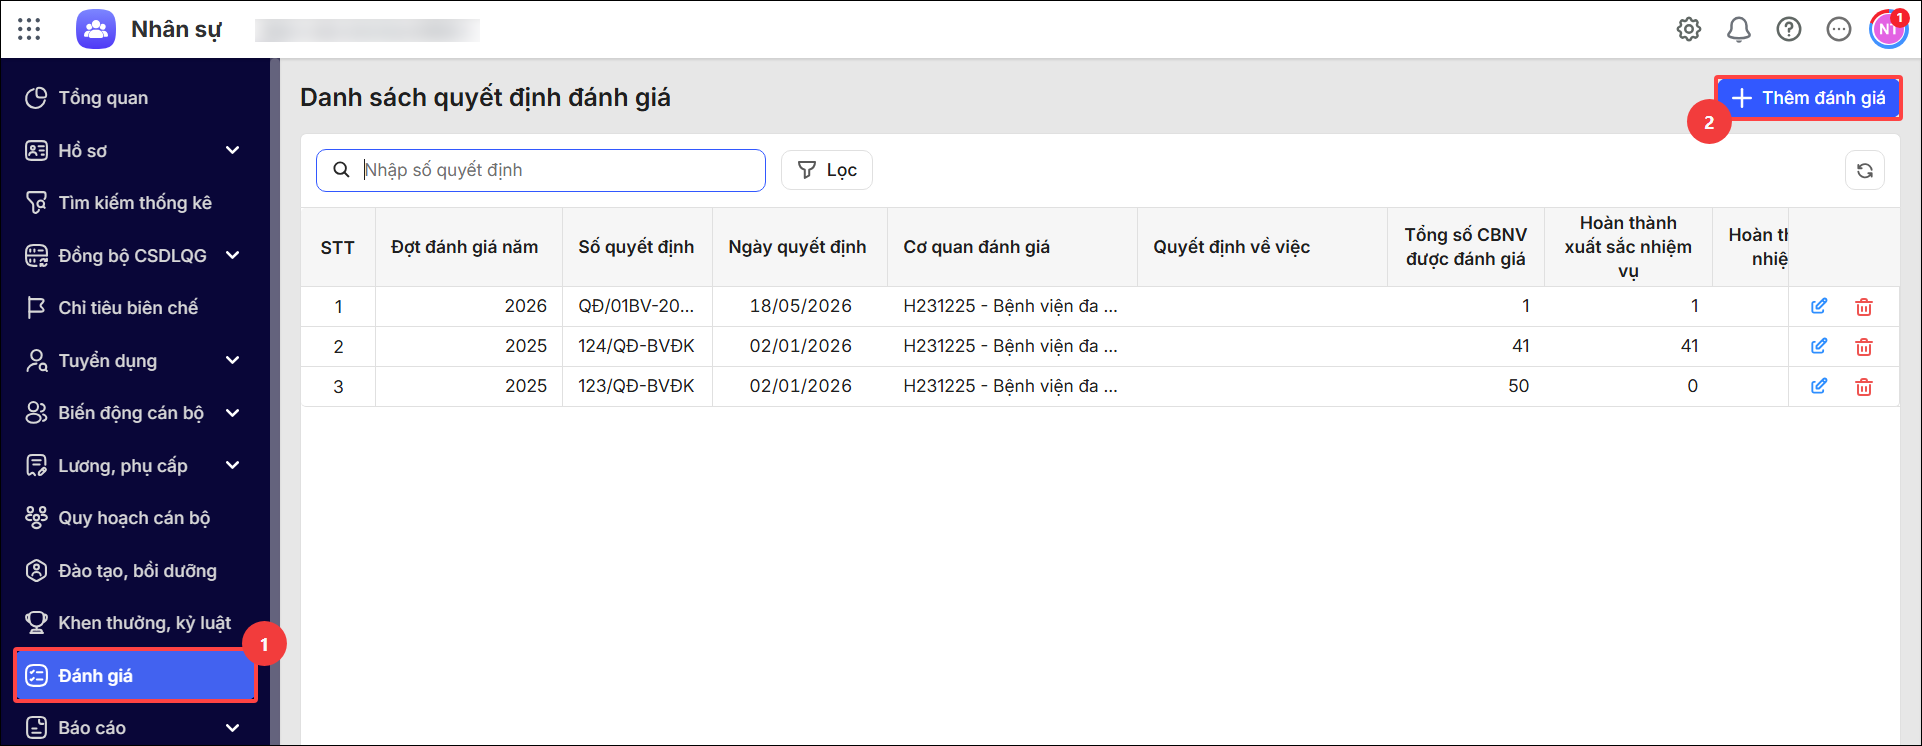
Task: Expand Đồng bộ CSDLQG chevron
Action: click(x=233, y=255)
